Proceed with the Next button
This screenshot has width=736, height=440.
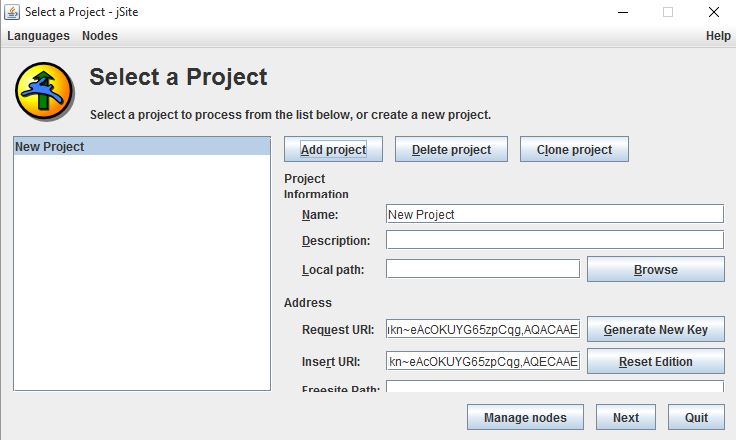point(625,418)
